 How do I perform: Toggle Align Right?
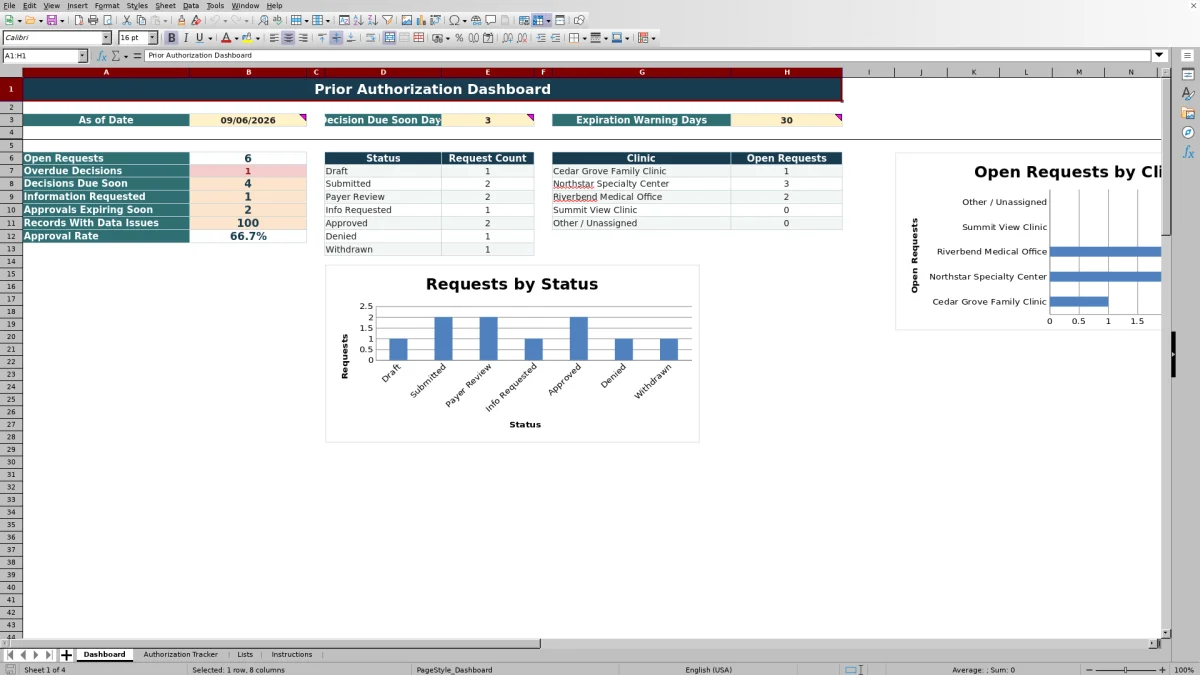point(303,38)
